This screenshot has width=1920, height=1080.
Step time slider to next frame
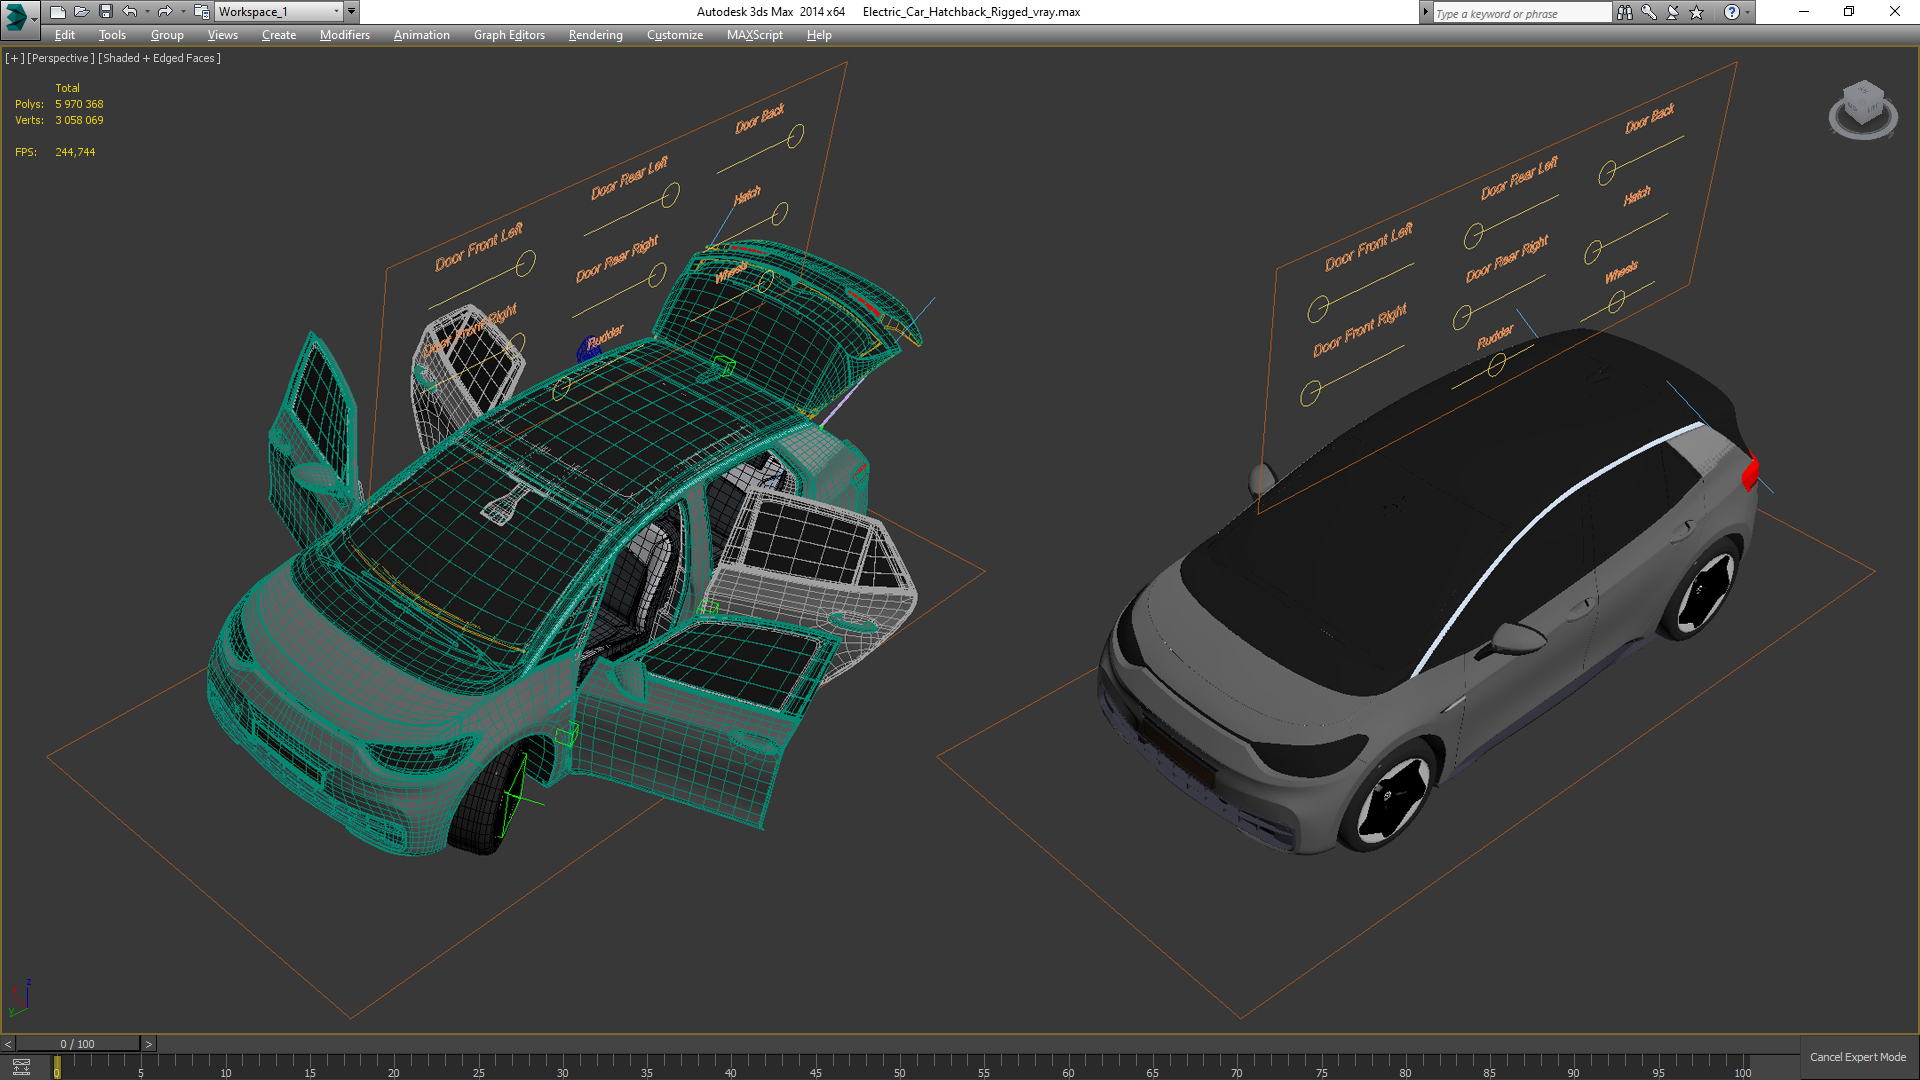point(148,1044)
